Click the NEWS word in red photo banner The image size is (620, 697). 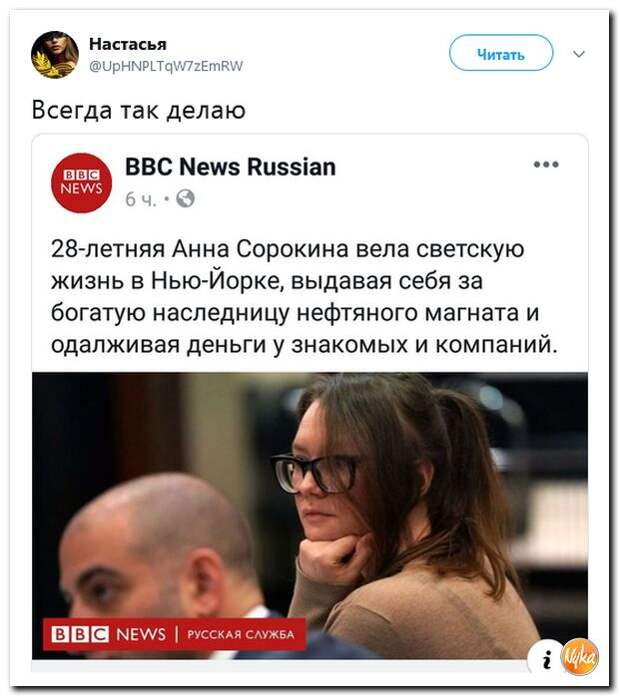pos(141,634)
